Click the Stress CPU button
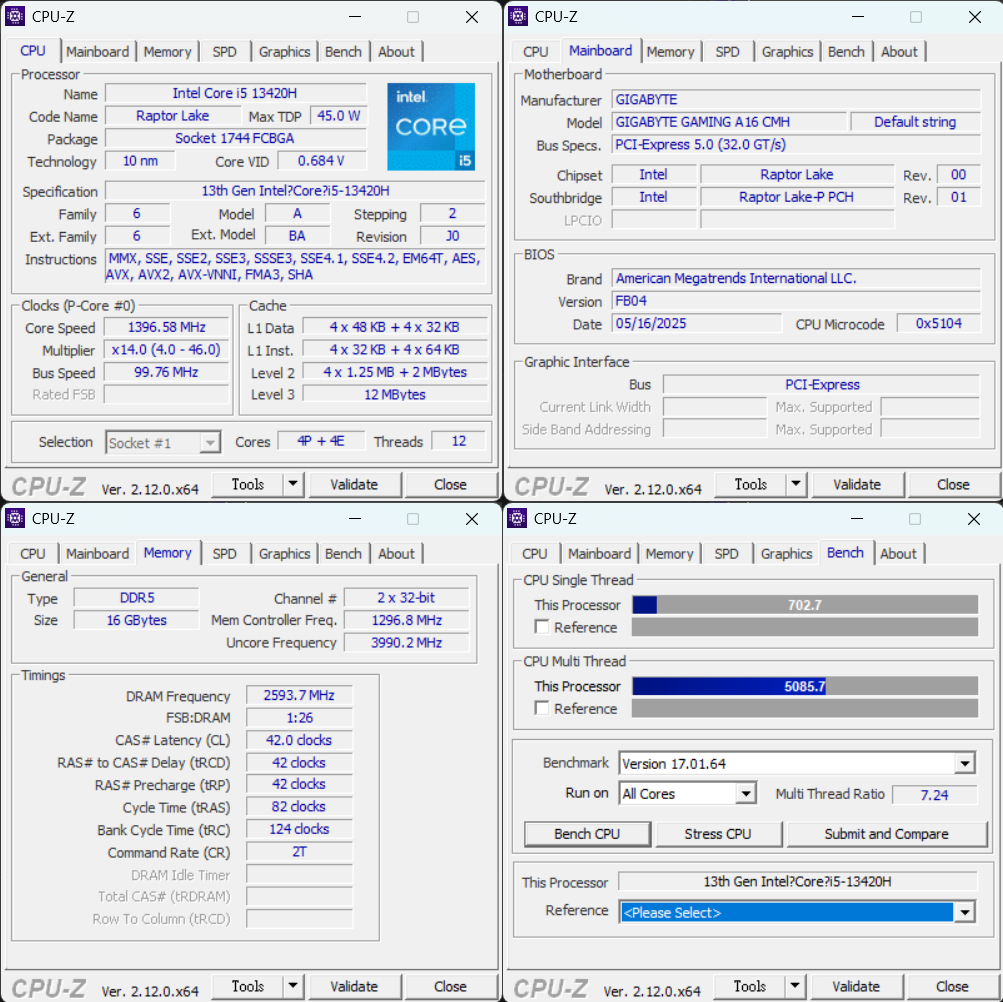Viewport: 1003px width, 1002px height. [x=718, y=834]
